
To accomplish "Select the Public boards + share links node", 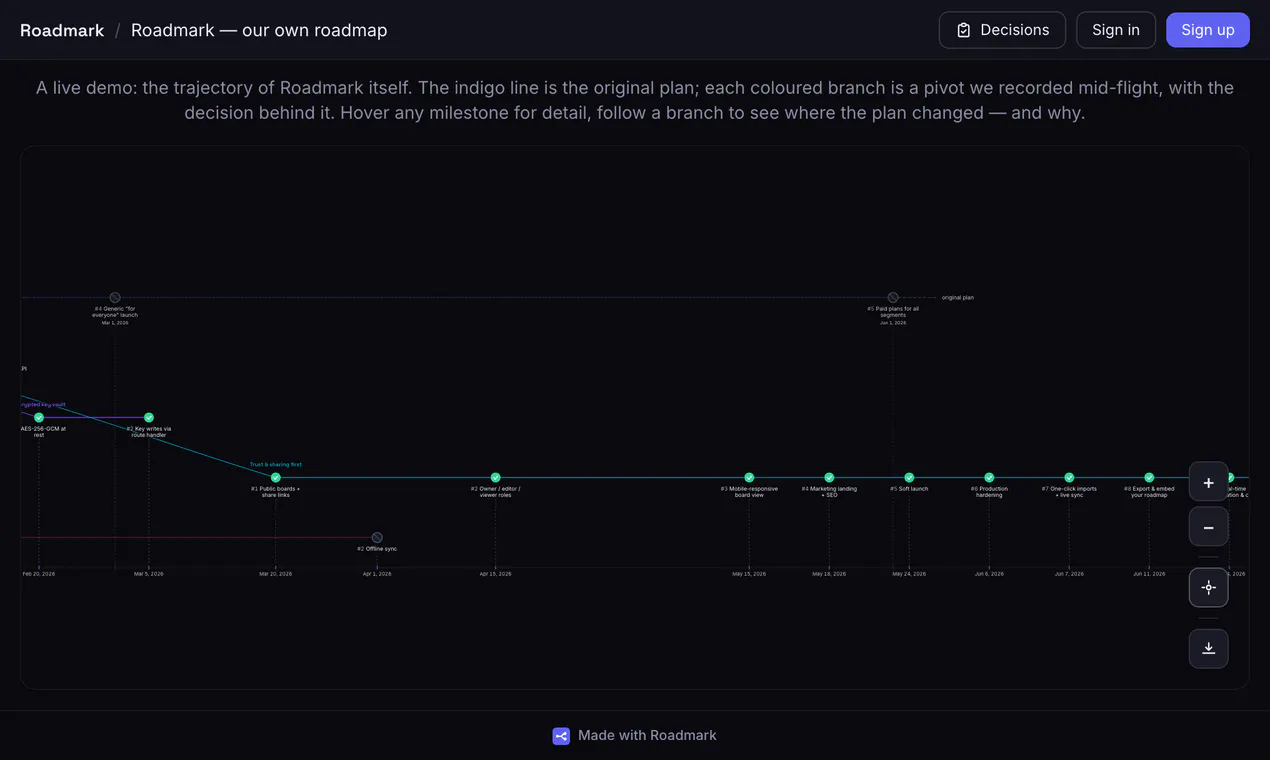I will [276, 477].
